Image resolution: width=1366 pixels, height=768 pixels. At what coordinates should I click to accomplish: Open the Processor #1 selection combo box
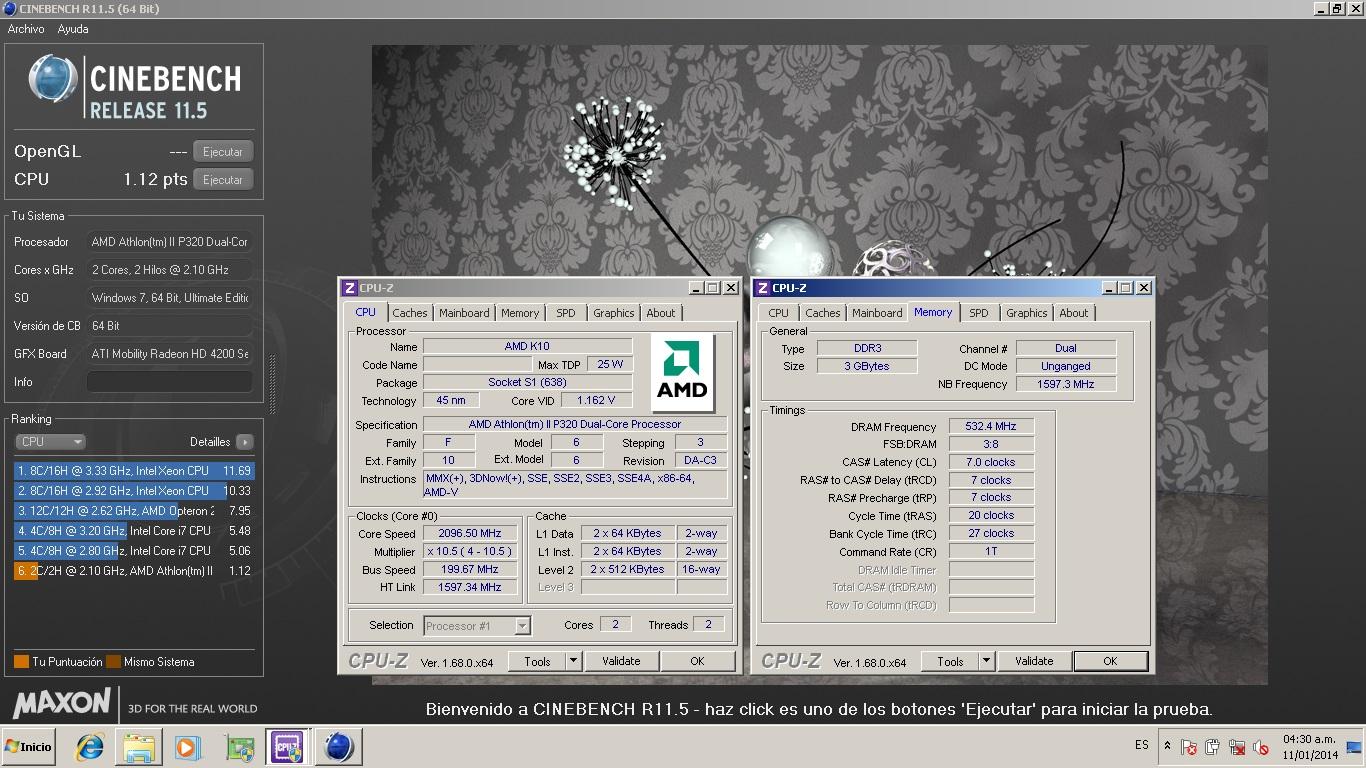(x=477, y=626)
